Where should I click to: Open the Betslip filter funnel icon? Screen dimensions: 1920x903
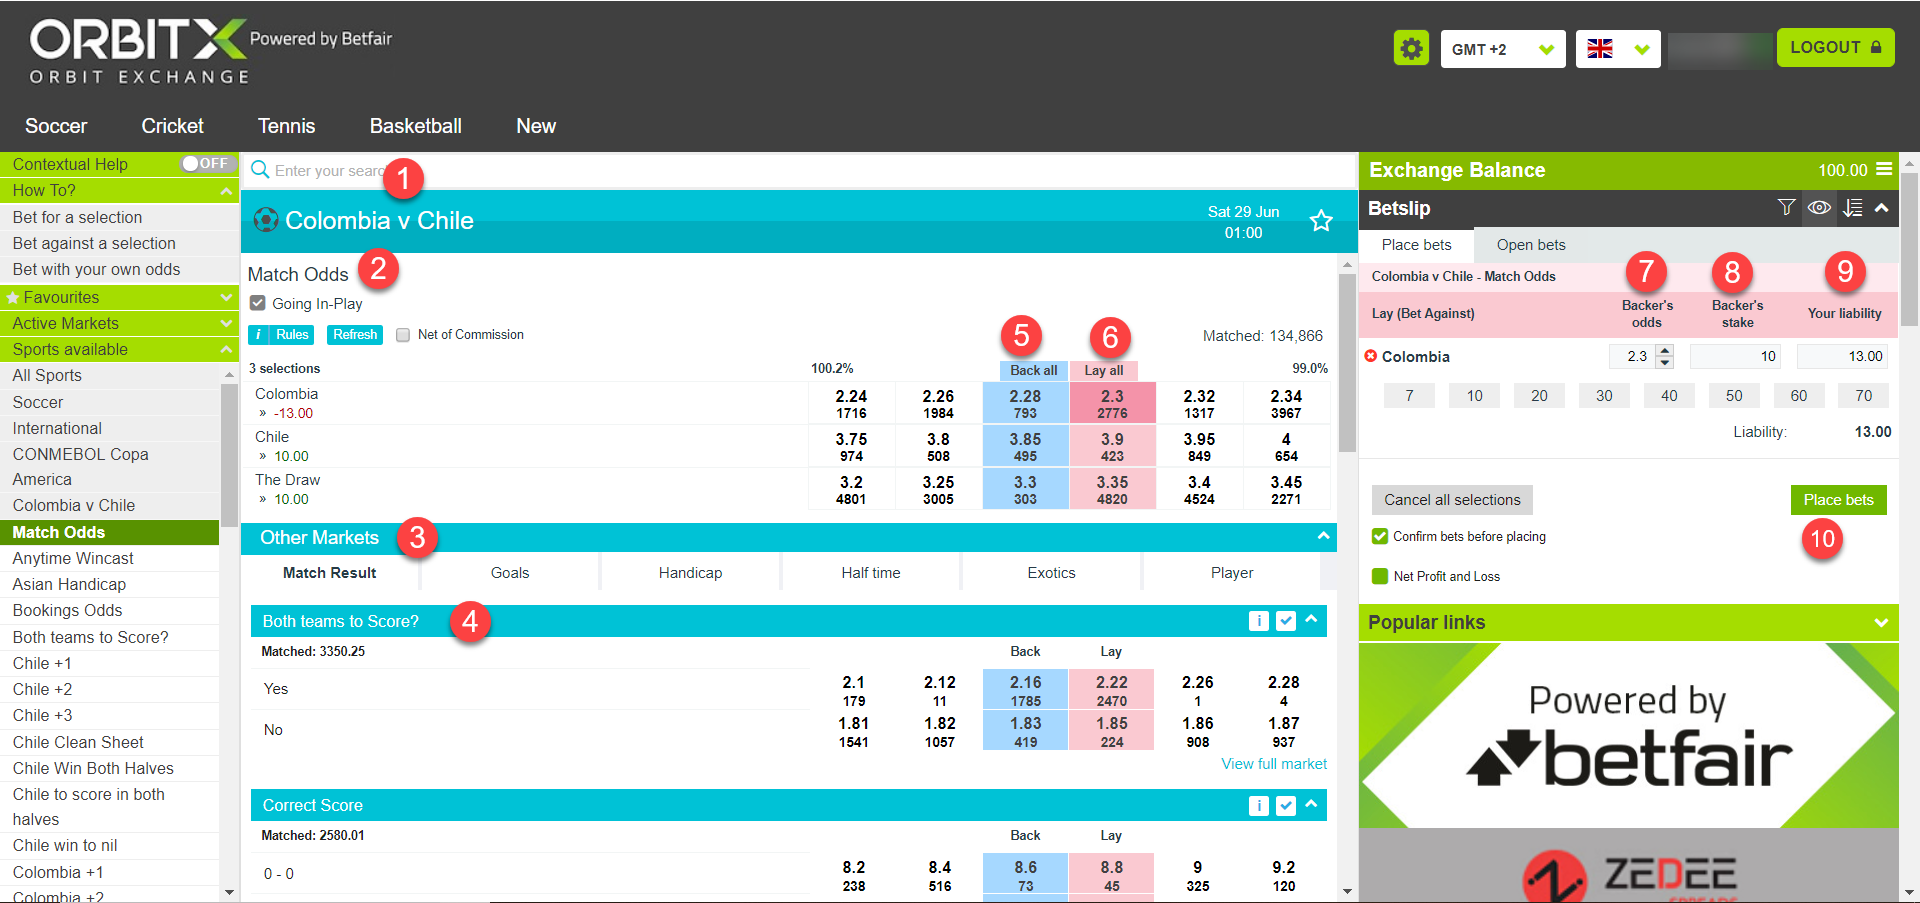point(1786,208)
